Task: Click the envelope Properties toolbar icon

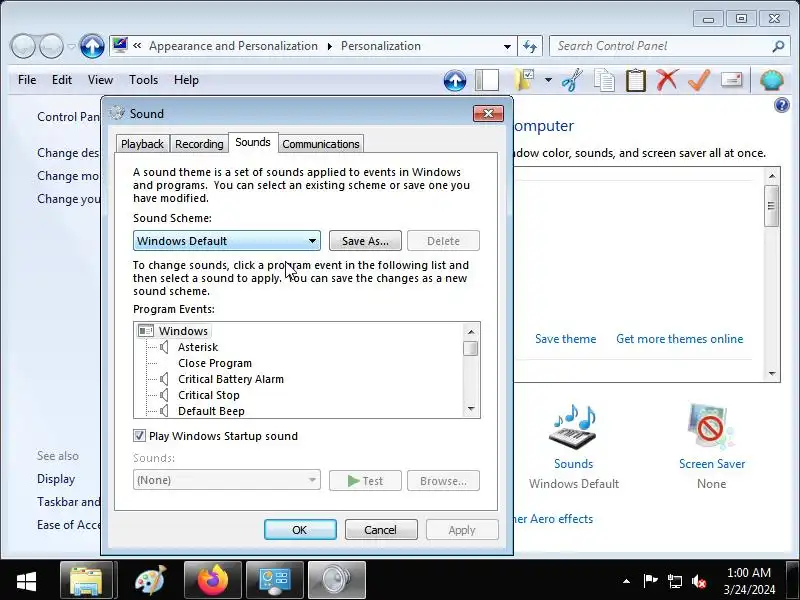Action: pyautogui.click(x=732, y=80)
